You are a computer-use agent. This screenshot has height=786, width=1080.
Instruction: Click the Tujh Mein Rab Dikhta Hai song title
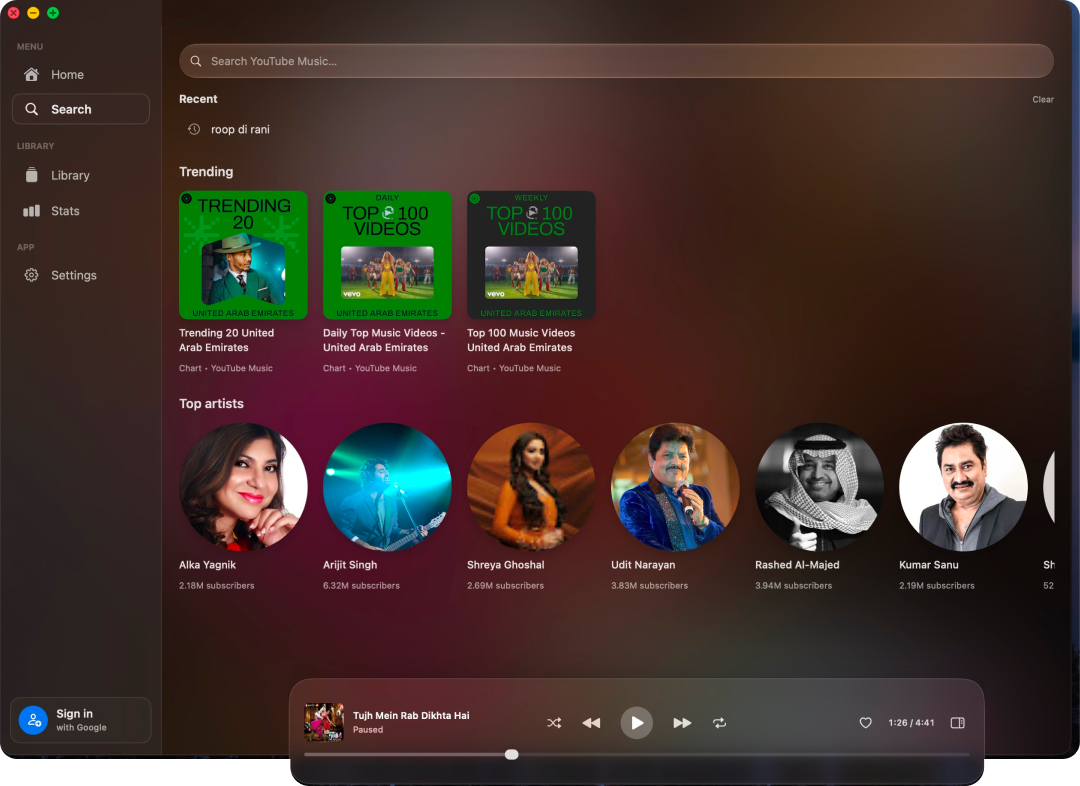411,715
